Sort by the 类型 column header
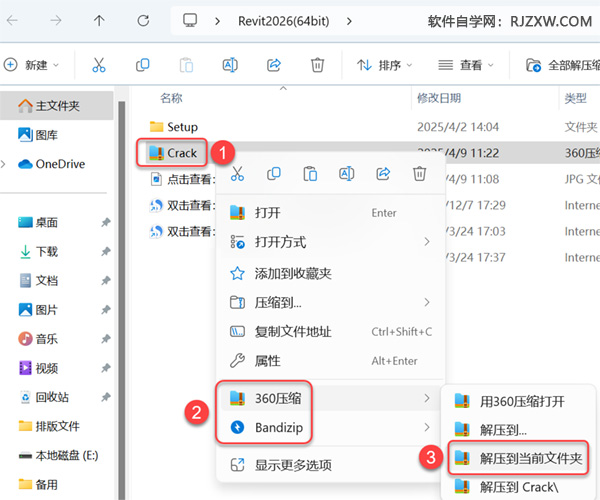The height and width of the screenshot is (500, 600). (x=575, y=98)
